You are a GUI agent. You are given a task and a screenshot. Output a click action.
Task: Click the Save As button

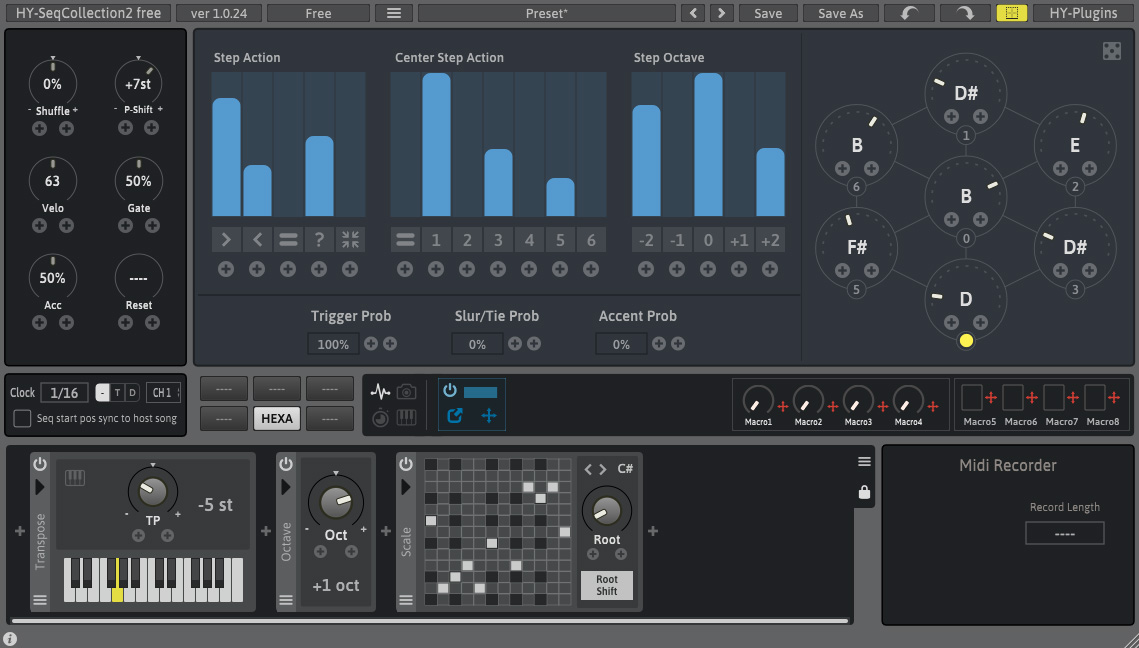840,13
